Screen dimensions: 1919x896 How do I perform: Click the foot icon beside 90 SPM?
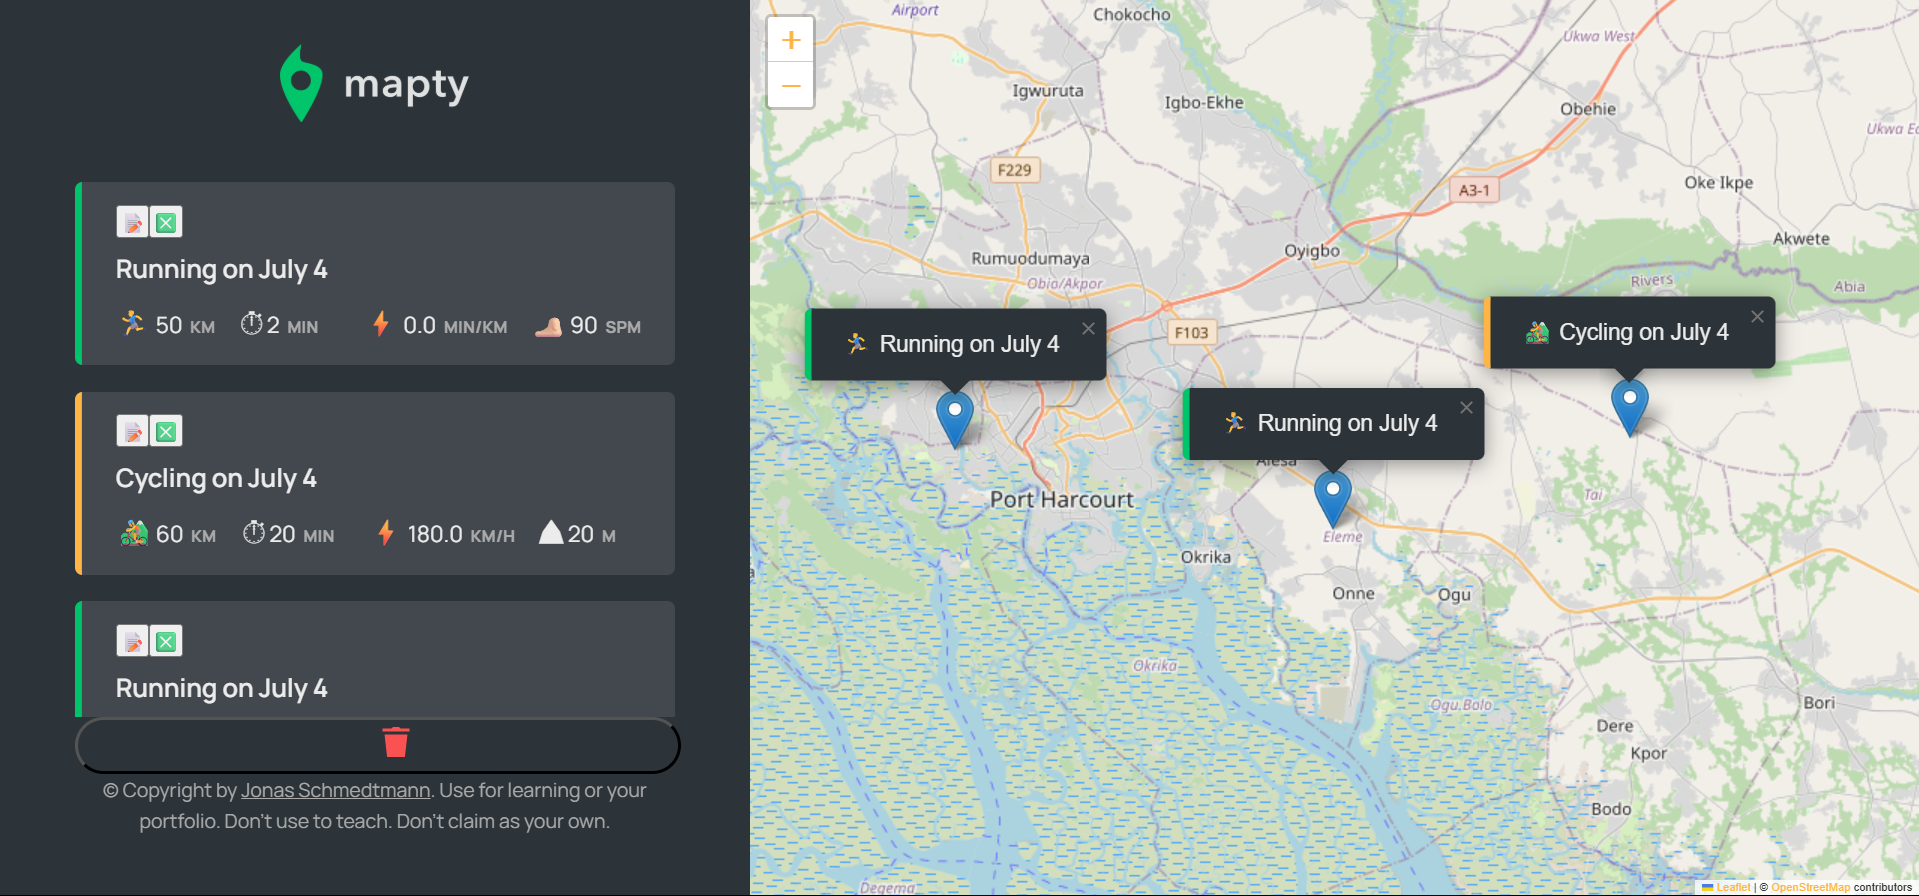[548, 326]
